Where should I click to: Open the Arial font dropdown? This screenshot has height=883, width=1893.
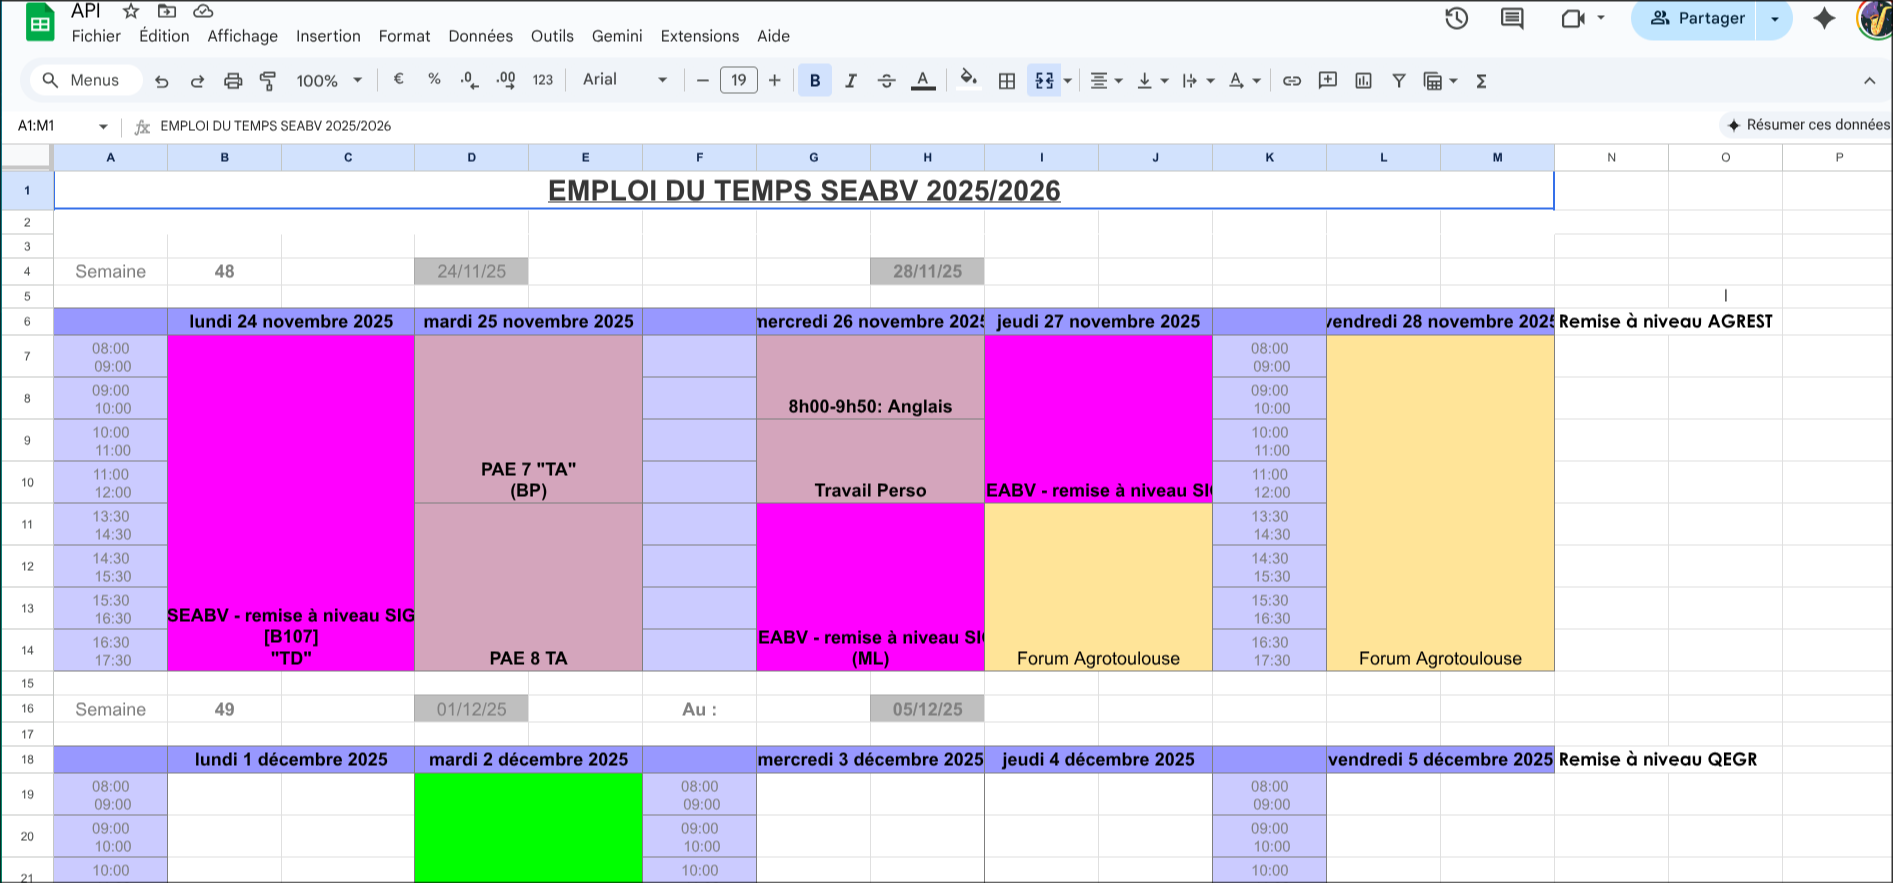[x=625, y=80]
